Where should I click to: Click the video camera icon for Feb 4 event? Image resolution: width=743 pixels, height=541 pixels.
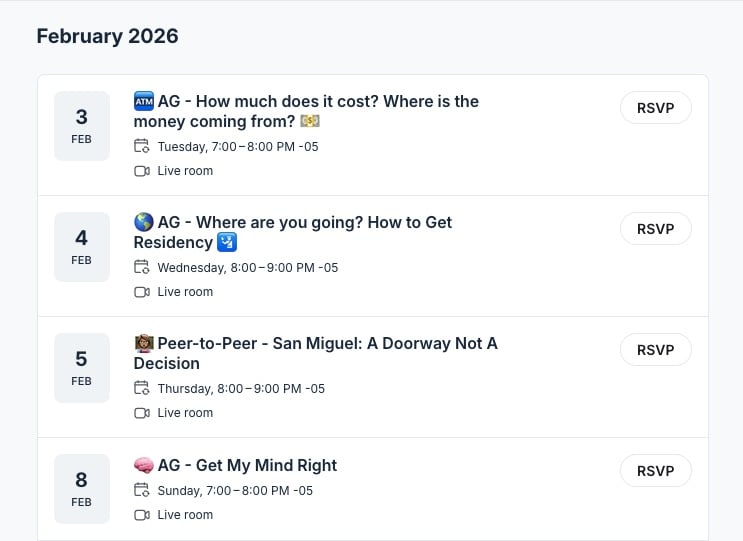[141, 292]
